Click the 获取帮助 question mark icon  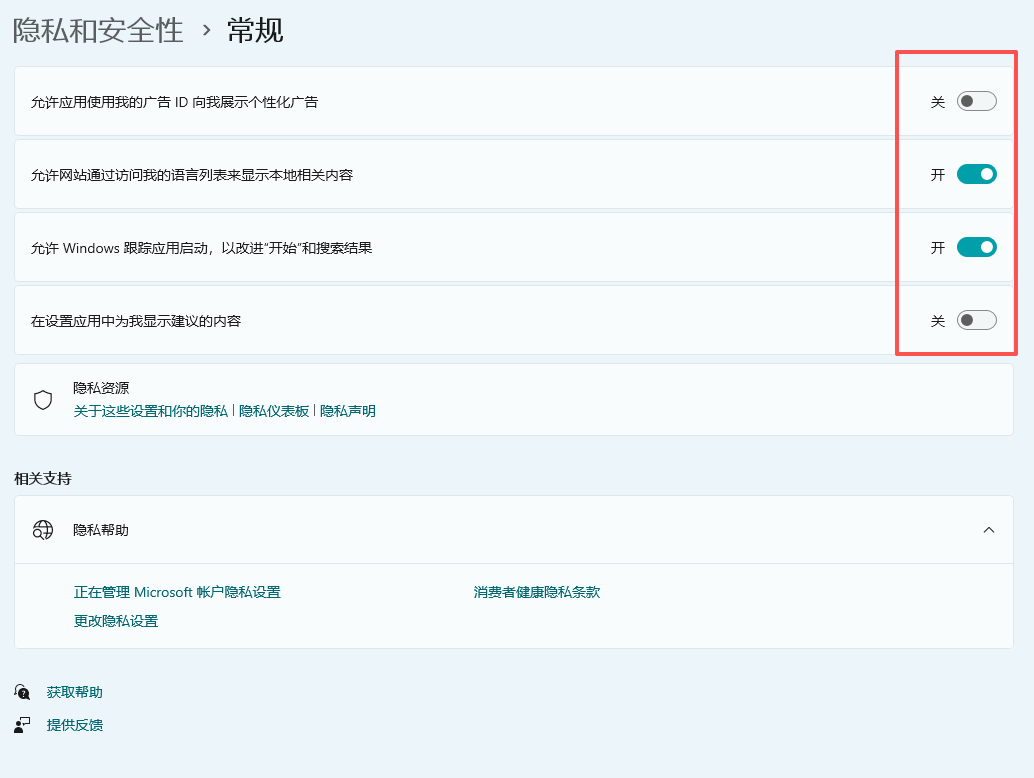point(22,691)
